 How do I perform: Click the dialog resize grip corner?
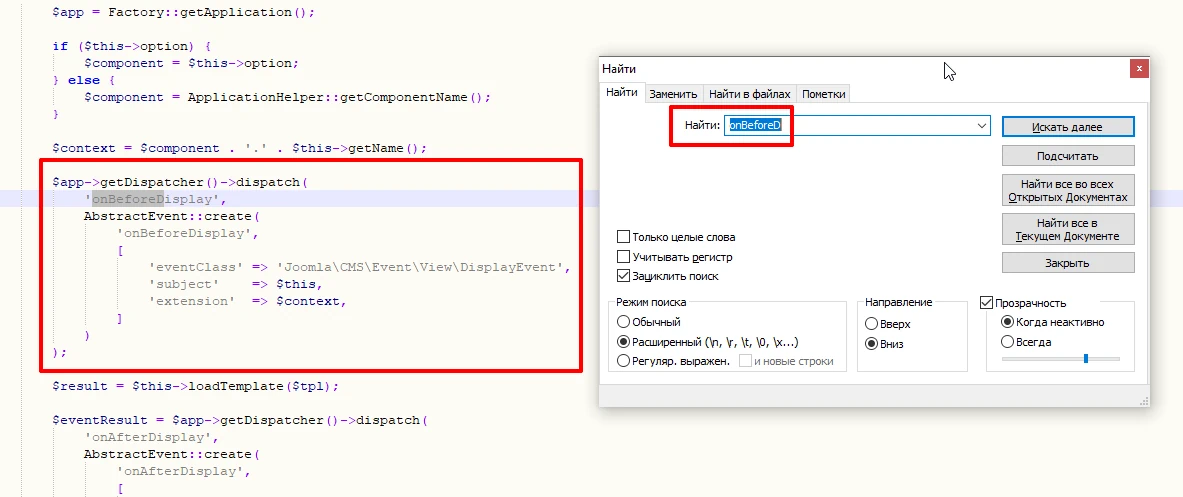(x=1144, y=400)
